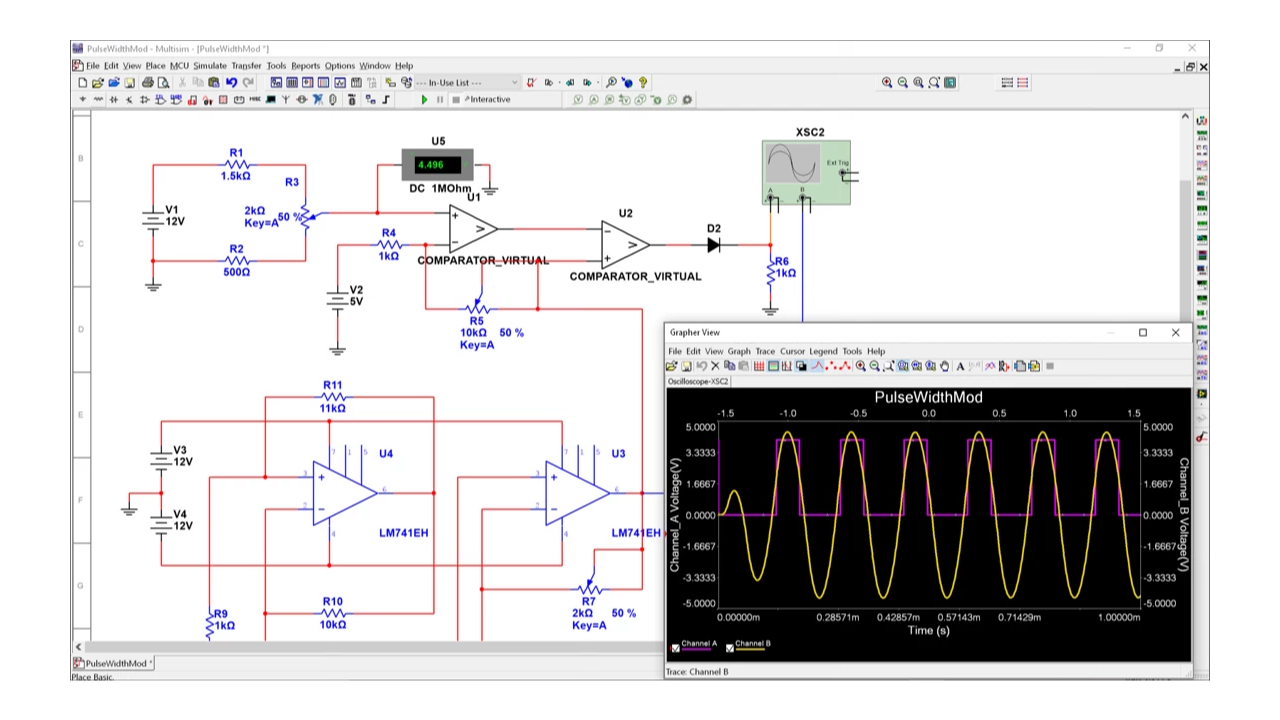The height and width of the screenshot is (720, 1280).
Task: Open the Simulate menu
Action: (x=209, y=66)
